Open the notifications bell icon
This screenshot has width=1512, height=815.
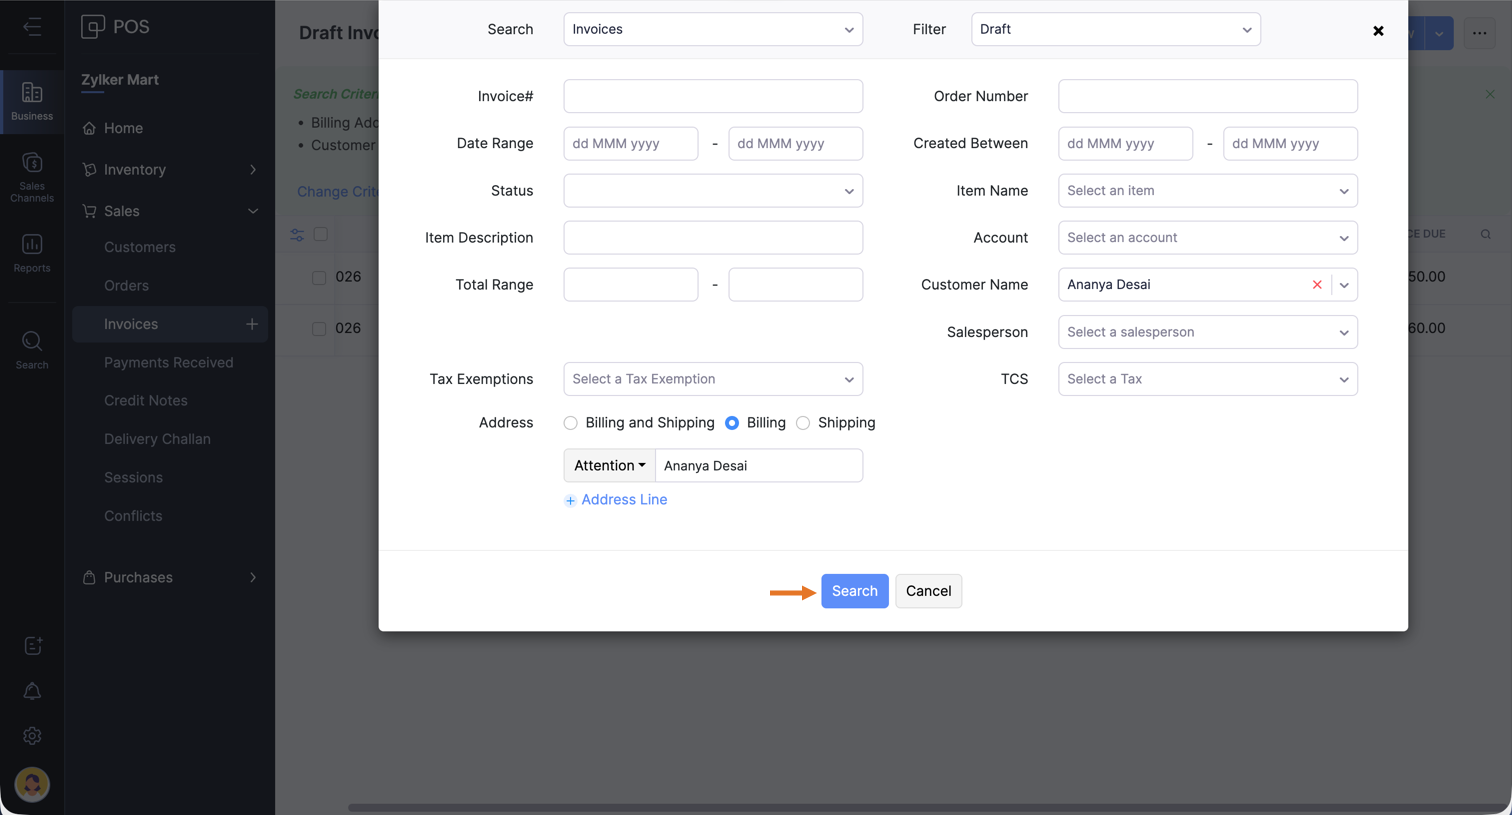tap(32, 691)
